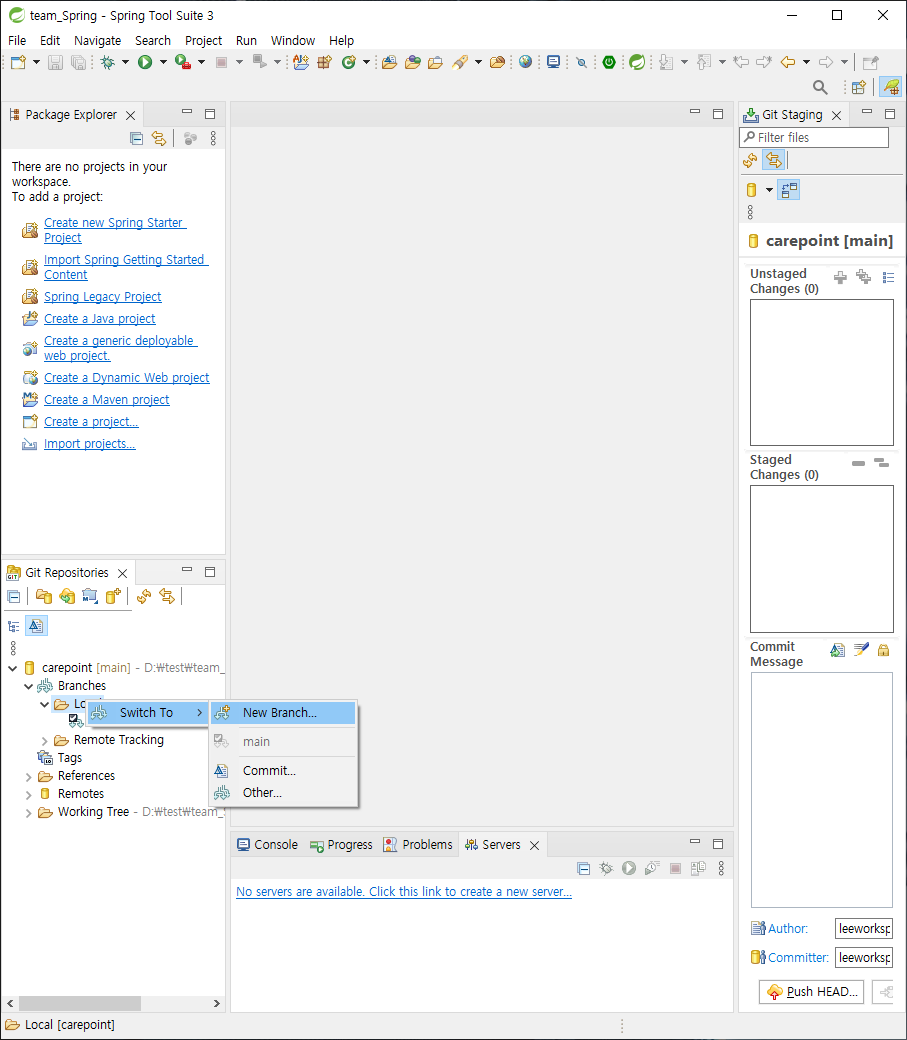Click the create a new server link
Viewport: 907px width, 1040px height.
point(404,892)
